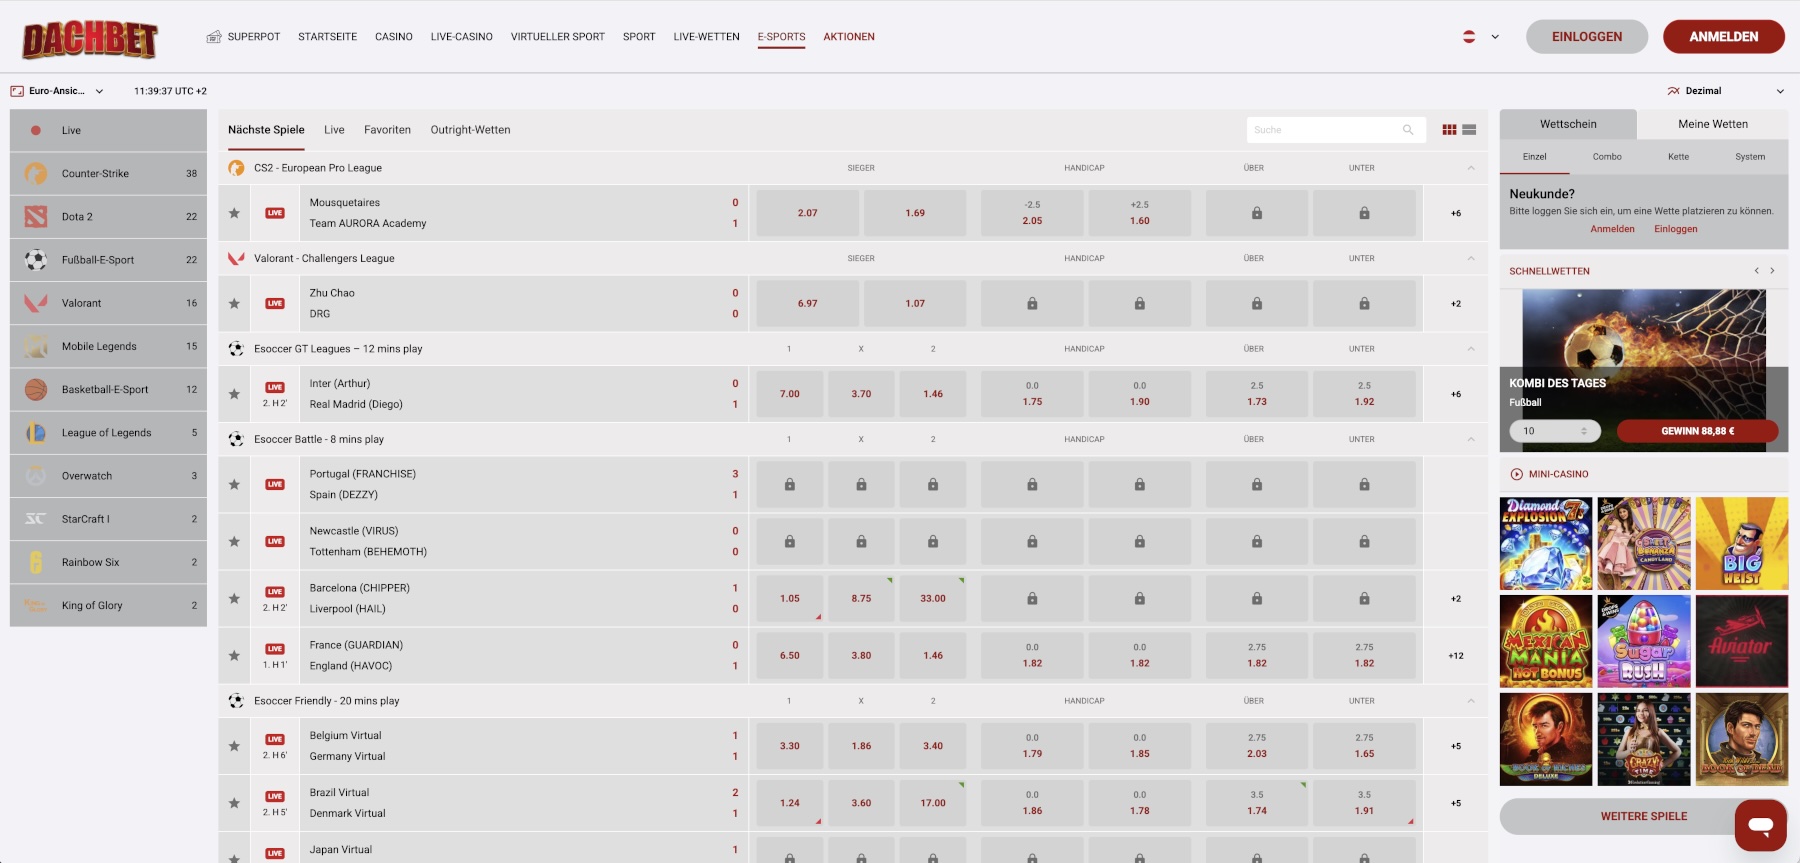Image resolution: width=1800 pixels, height=863 pixels.
Task: Switch to the Outright-Wetten tab
Action: pyautogui.click(x=470, y=130)
